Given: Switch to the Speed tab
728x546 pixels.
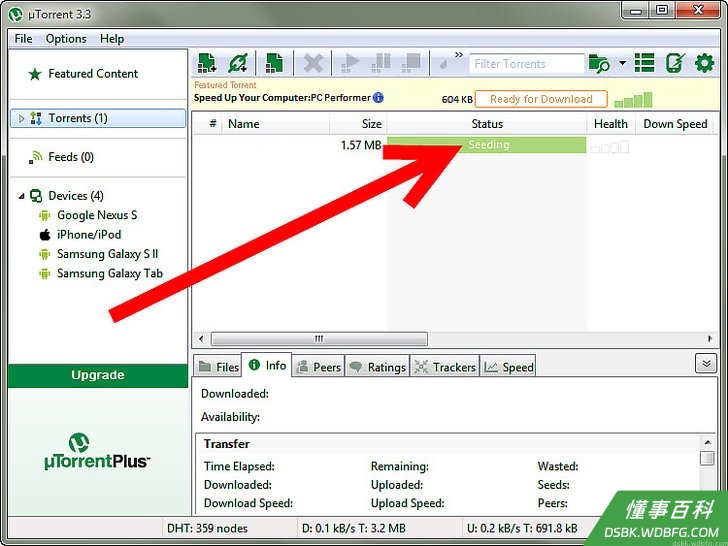Looking at the screenshot, I should pos(508,367).
